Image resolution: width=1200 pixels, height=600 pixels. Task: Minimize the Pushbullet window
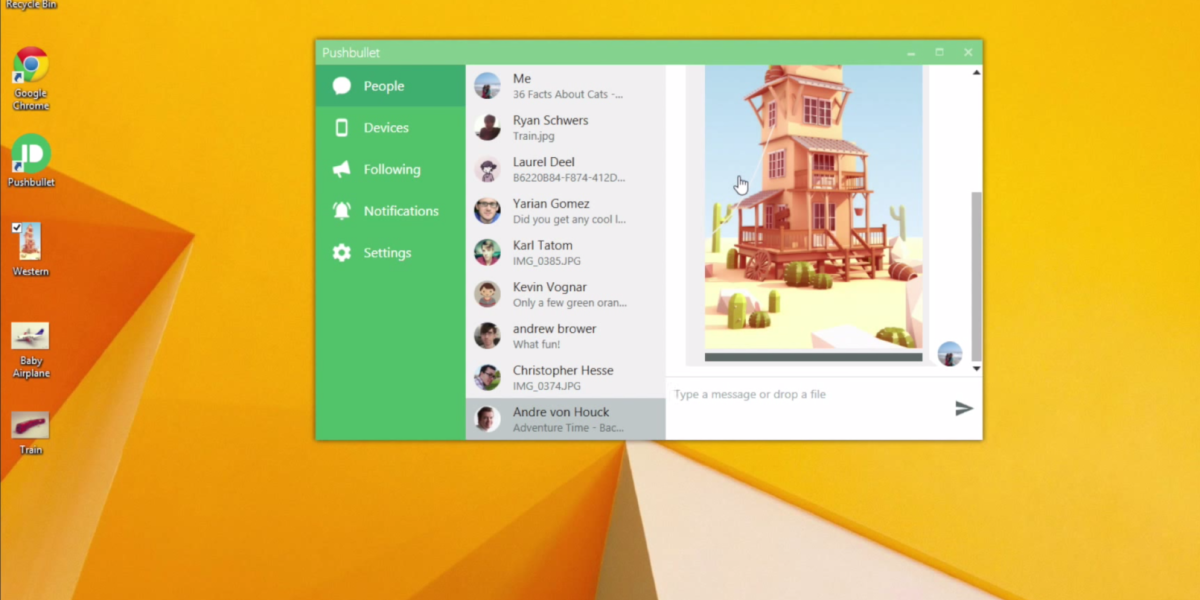pyautogui.click(x=911, y=52)
